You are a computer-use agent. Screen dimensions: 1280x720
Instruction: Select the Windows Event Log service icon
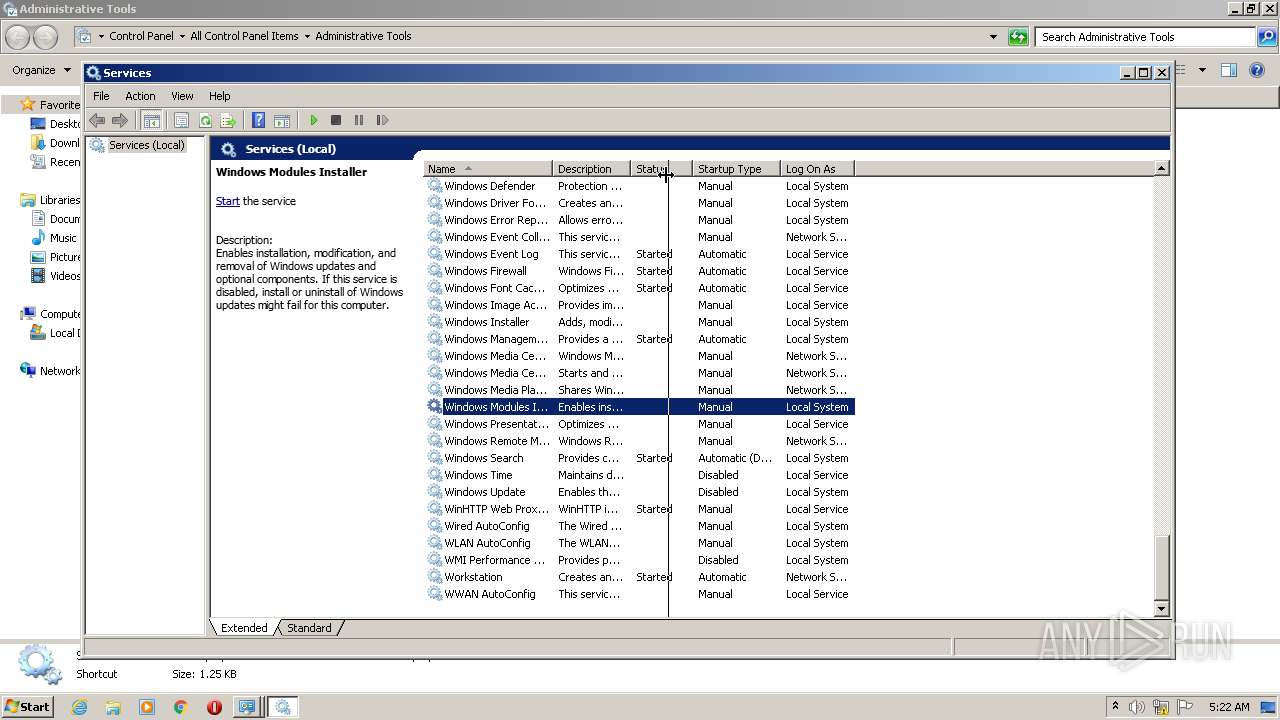point(434,254)
